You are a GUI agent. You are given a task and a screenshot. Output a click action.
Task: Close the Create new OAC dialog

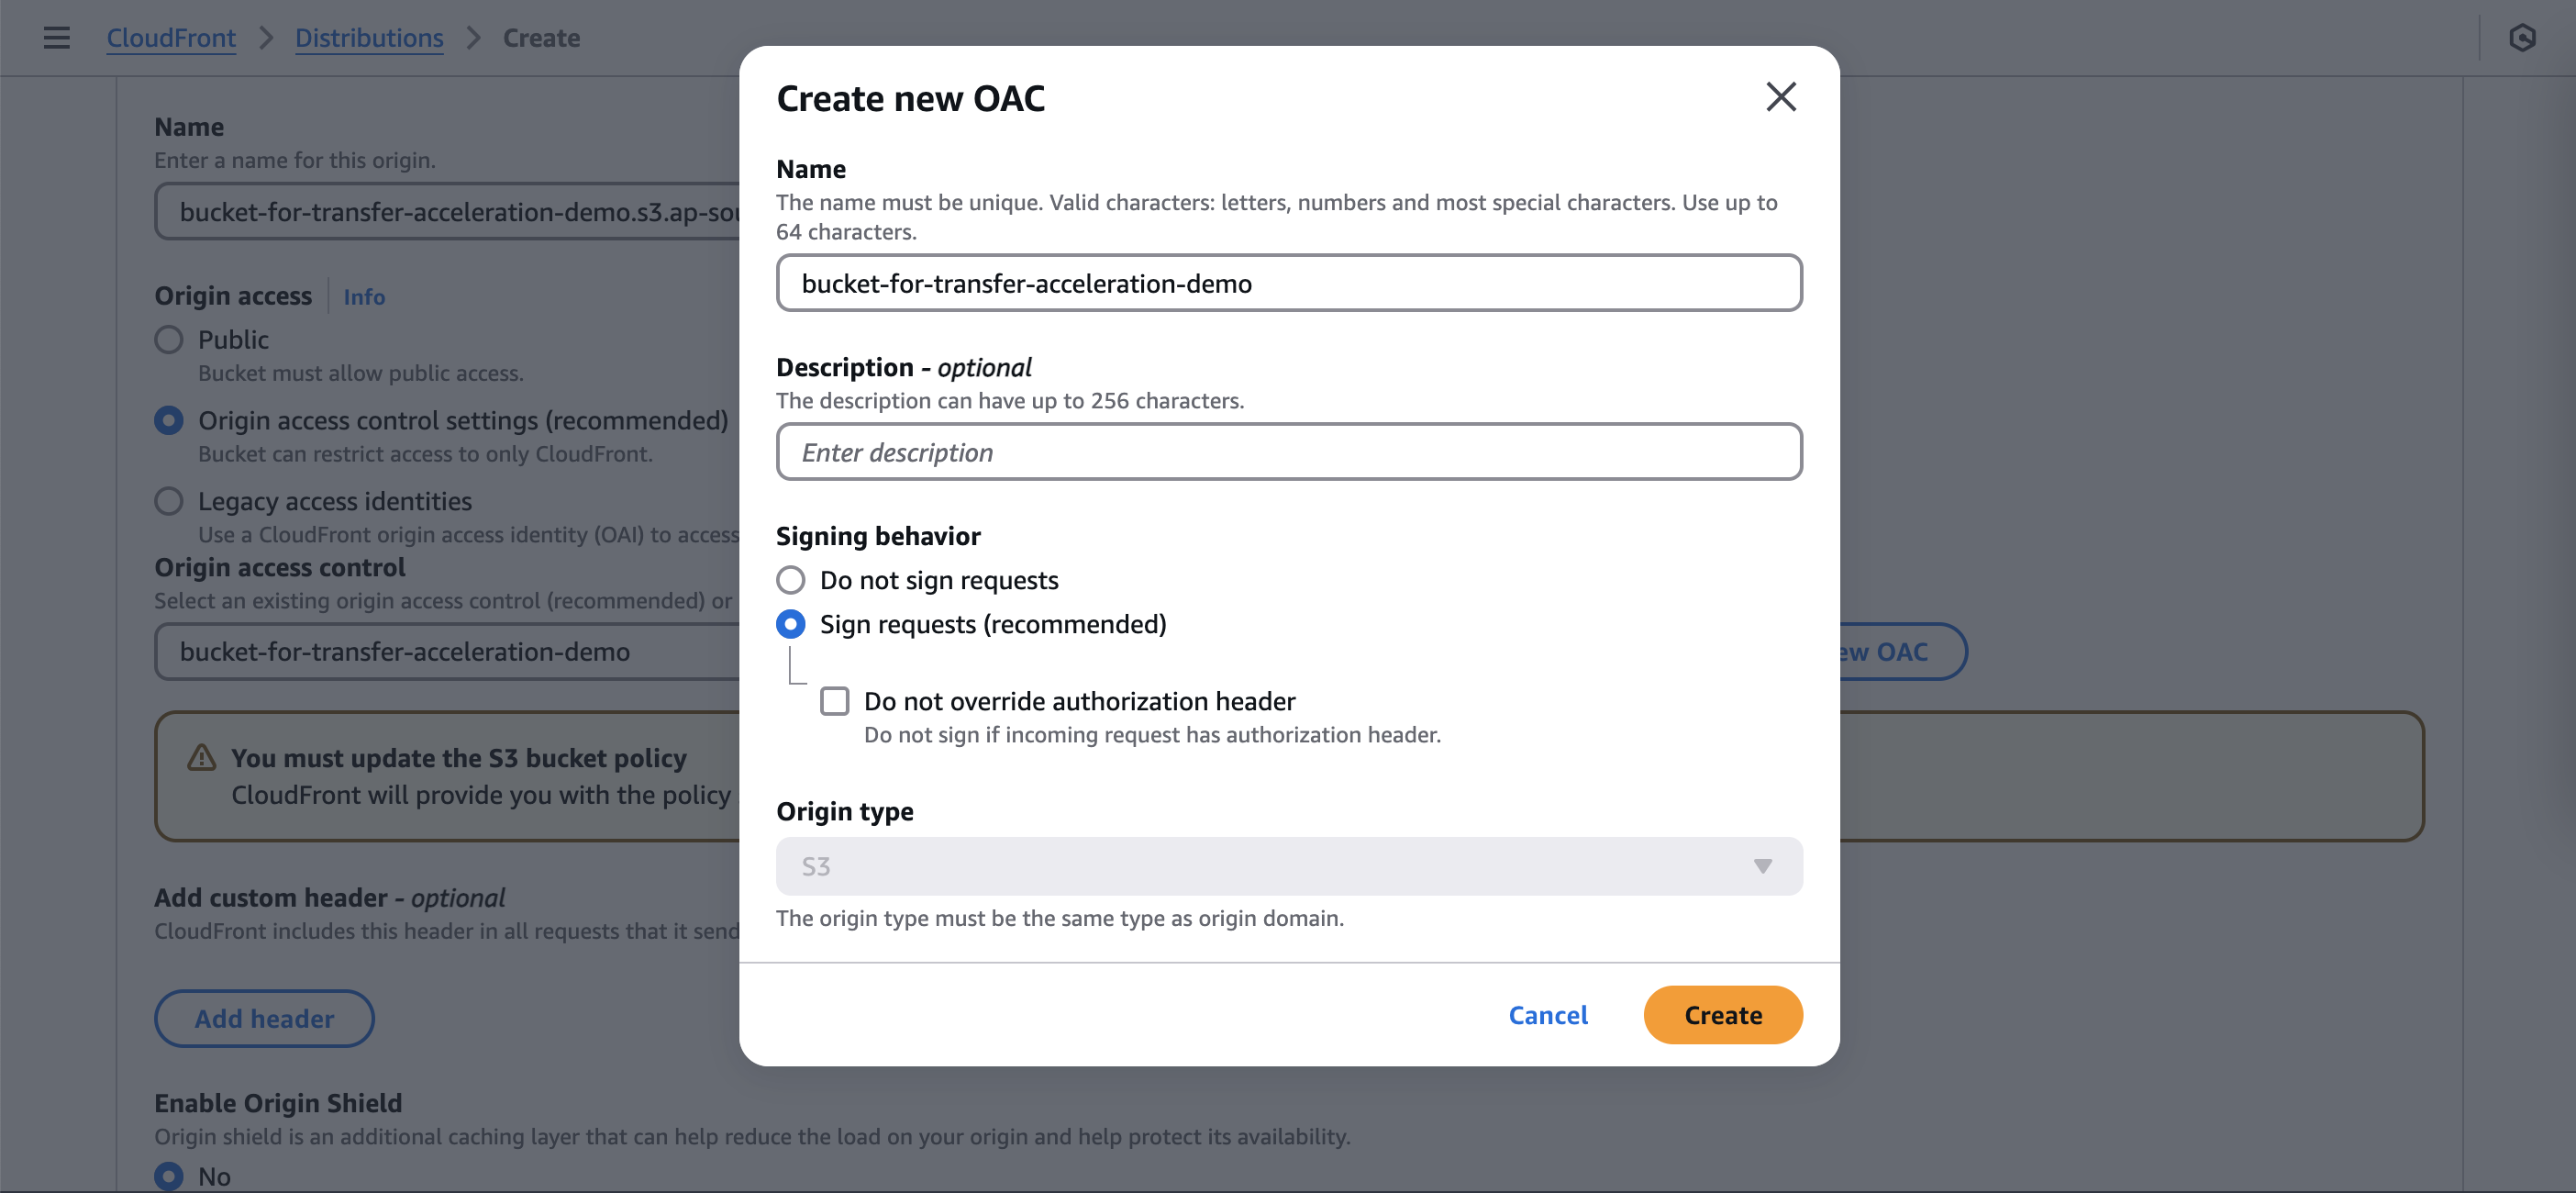1780,97
